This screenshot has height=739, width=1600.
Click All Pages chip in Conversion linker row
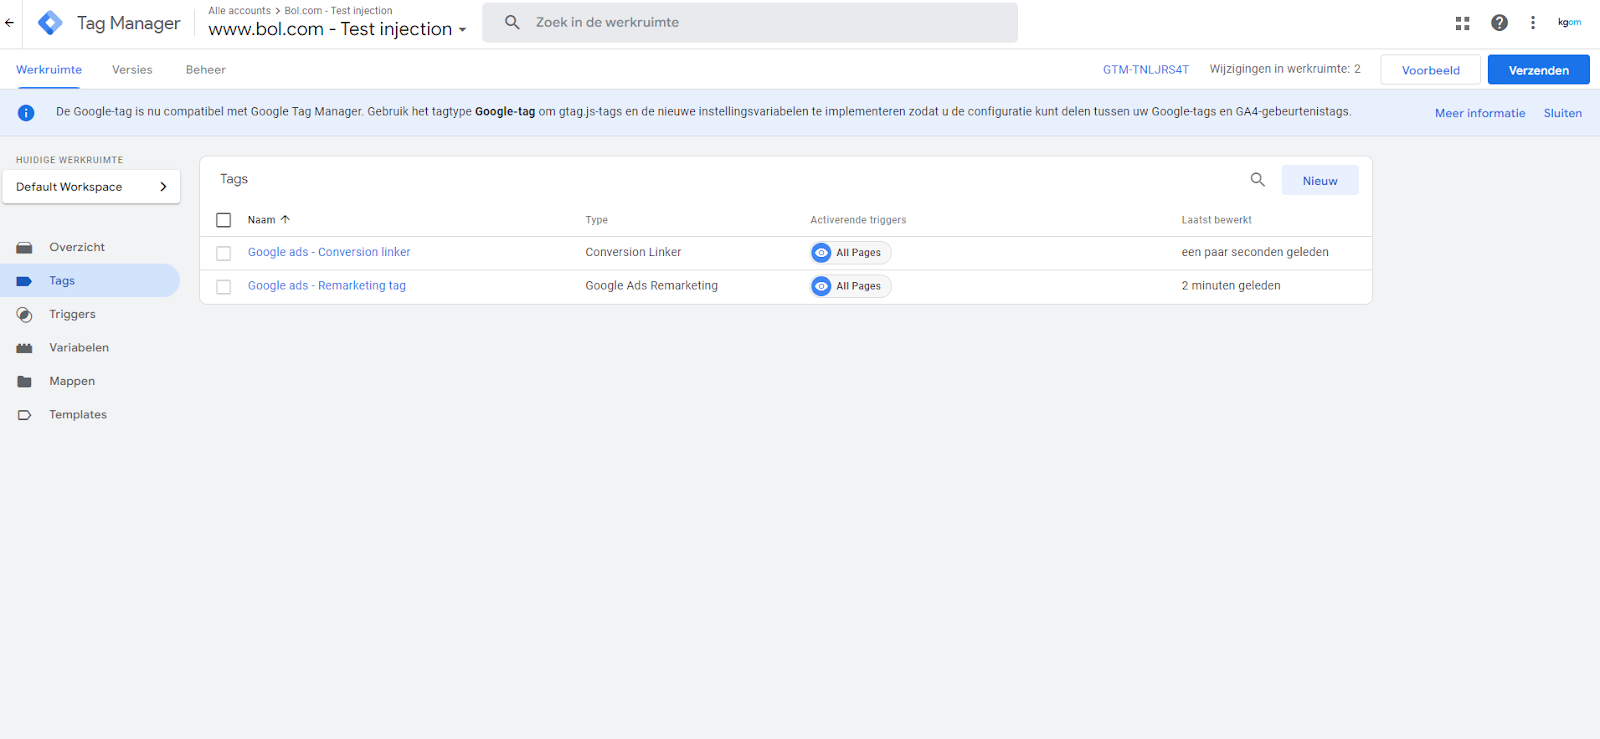(851, 253)
